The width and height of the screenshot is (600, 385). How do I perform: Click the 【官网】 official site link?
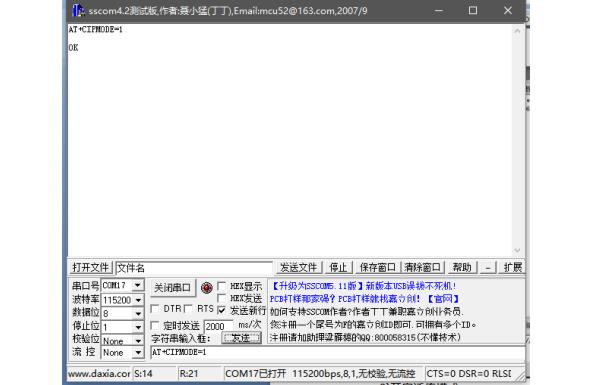[443, 299]
